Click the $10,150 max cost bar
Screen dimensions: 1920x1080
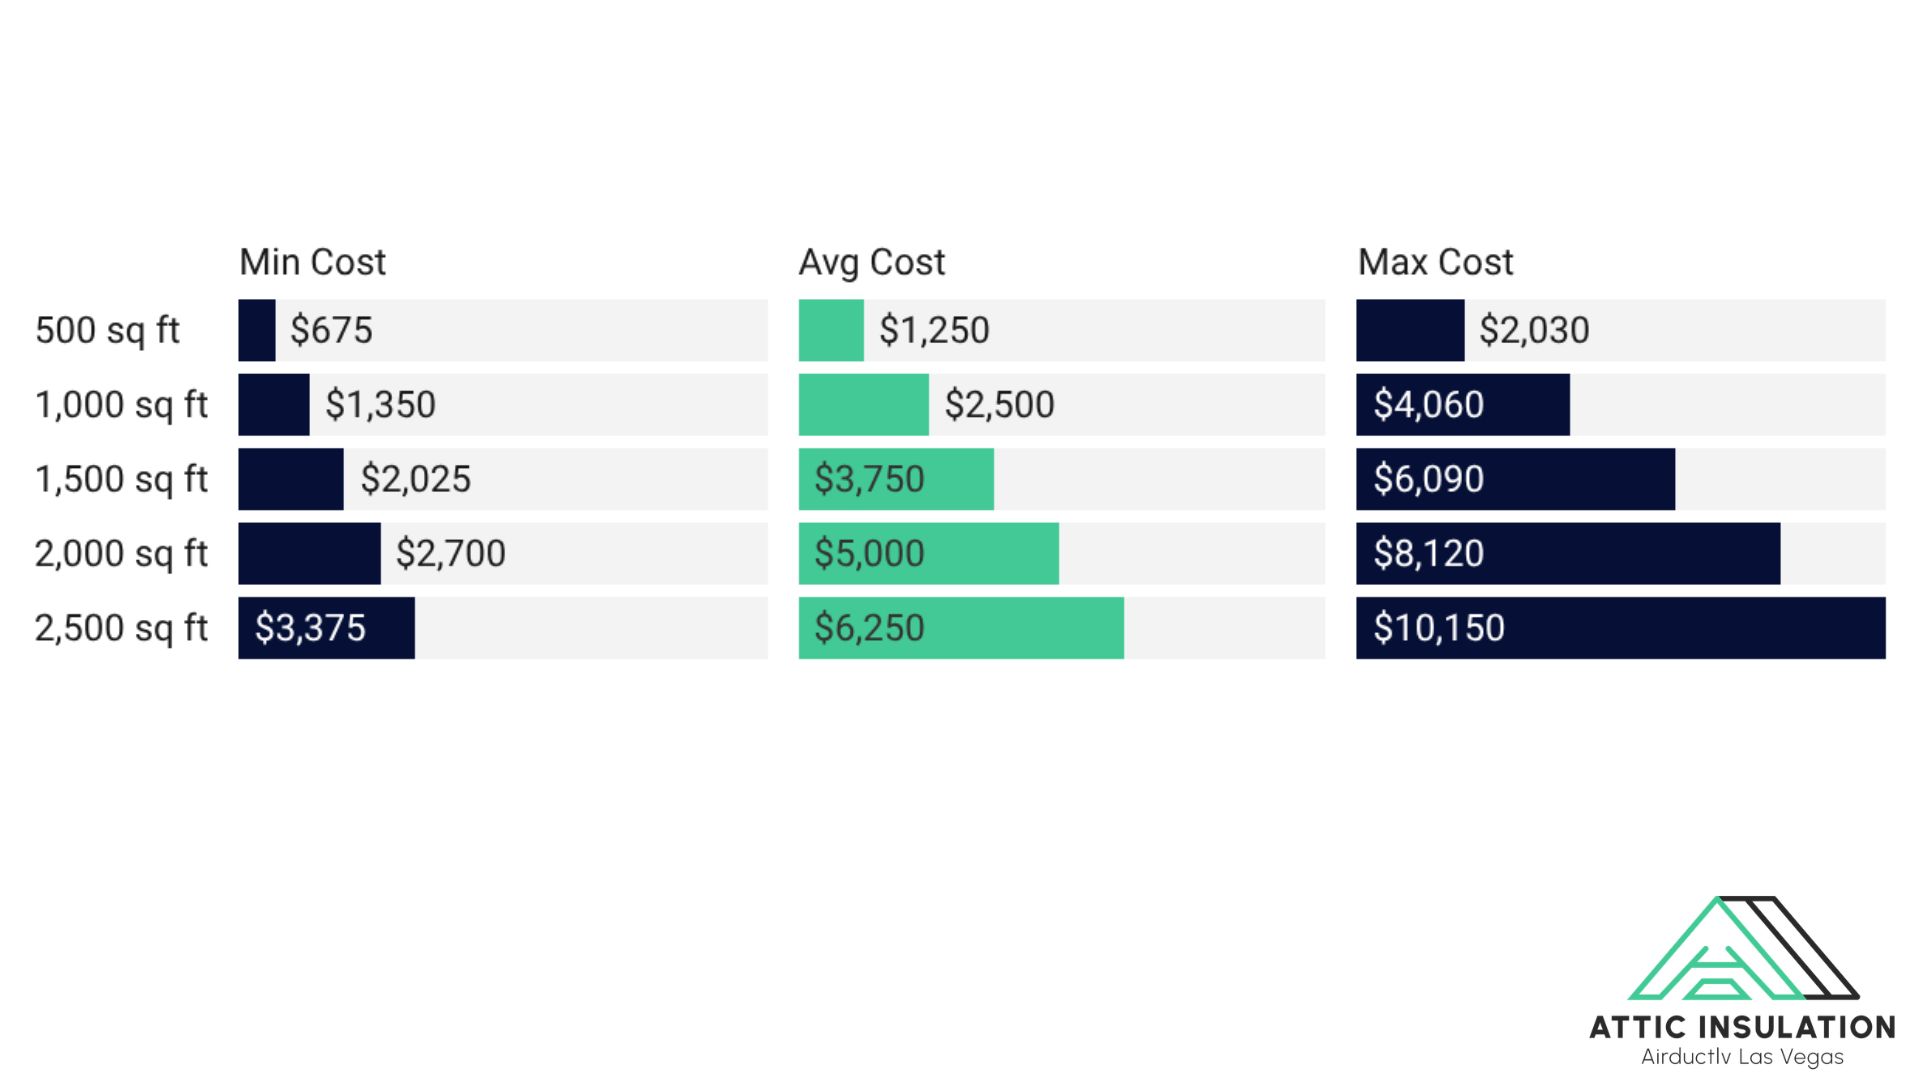point(1620,628)
